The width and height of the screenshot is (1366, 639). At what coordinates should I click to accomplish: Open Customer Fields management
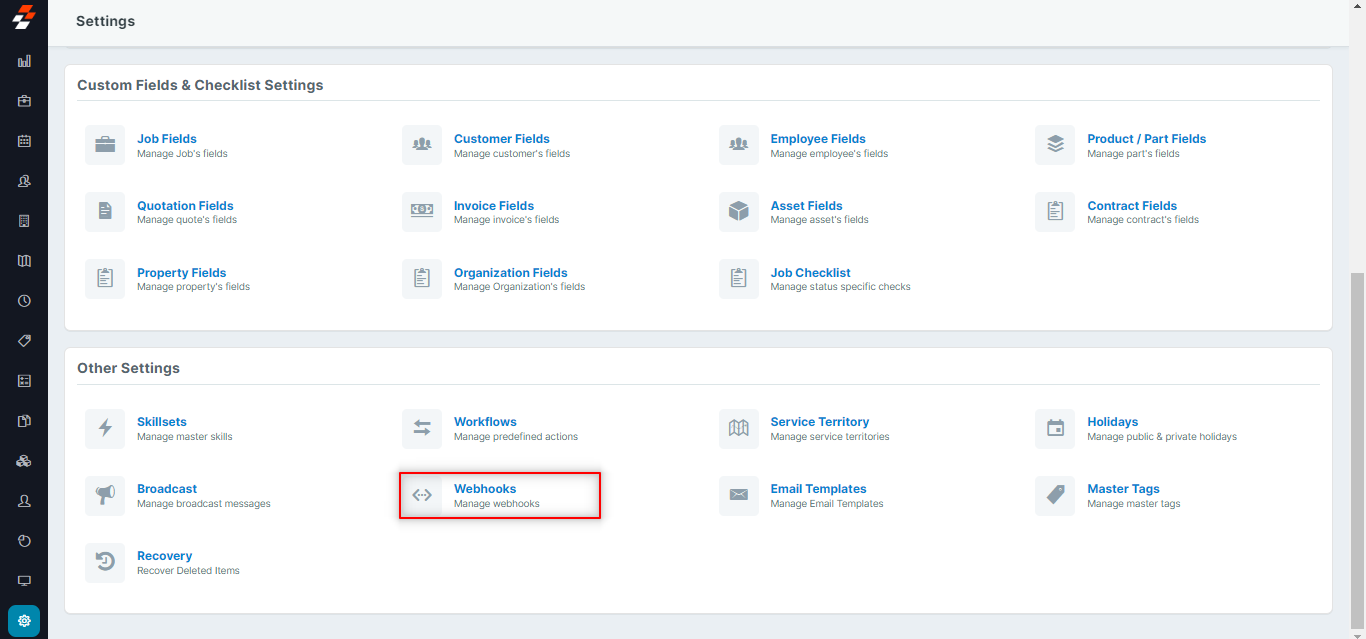(x=501, y=139)
